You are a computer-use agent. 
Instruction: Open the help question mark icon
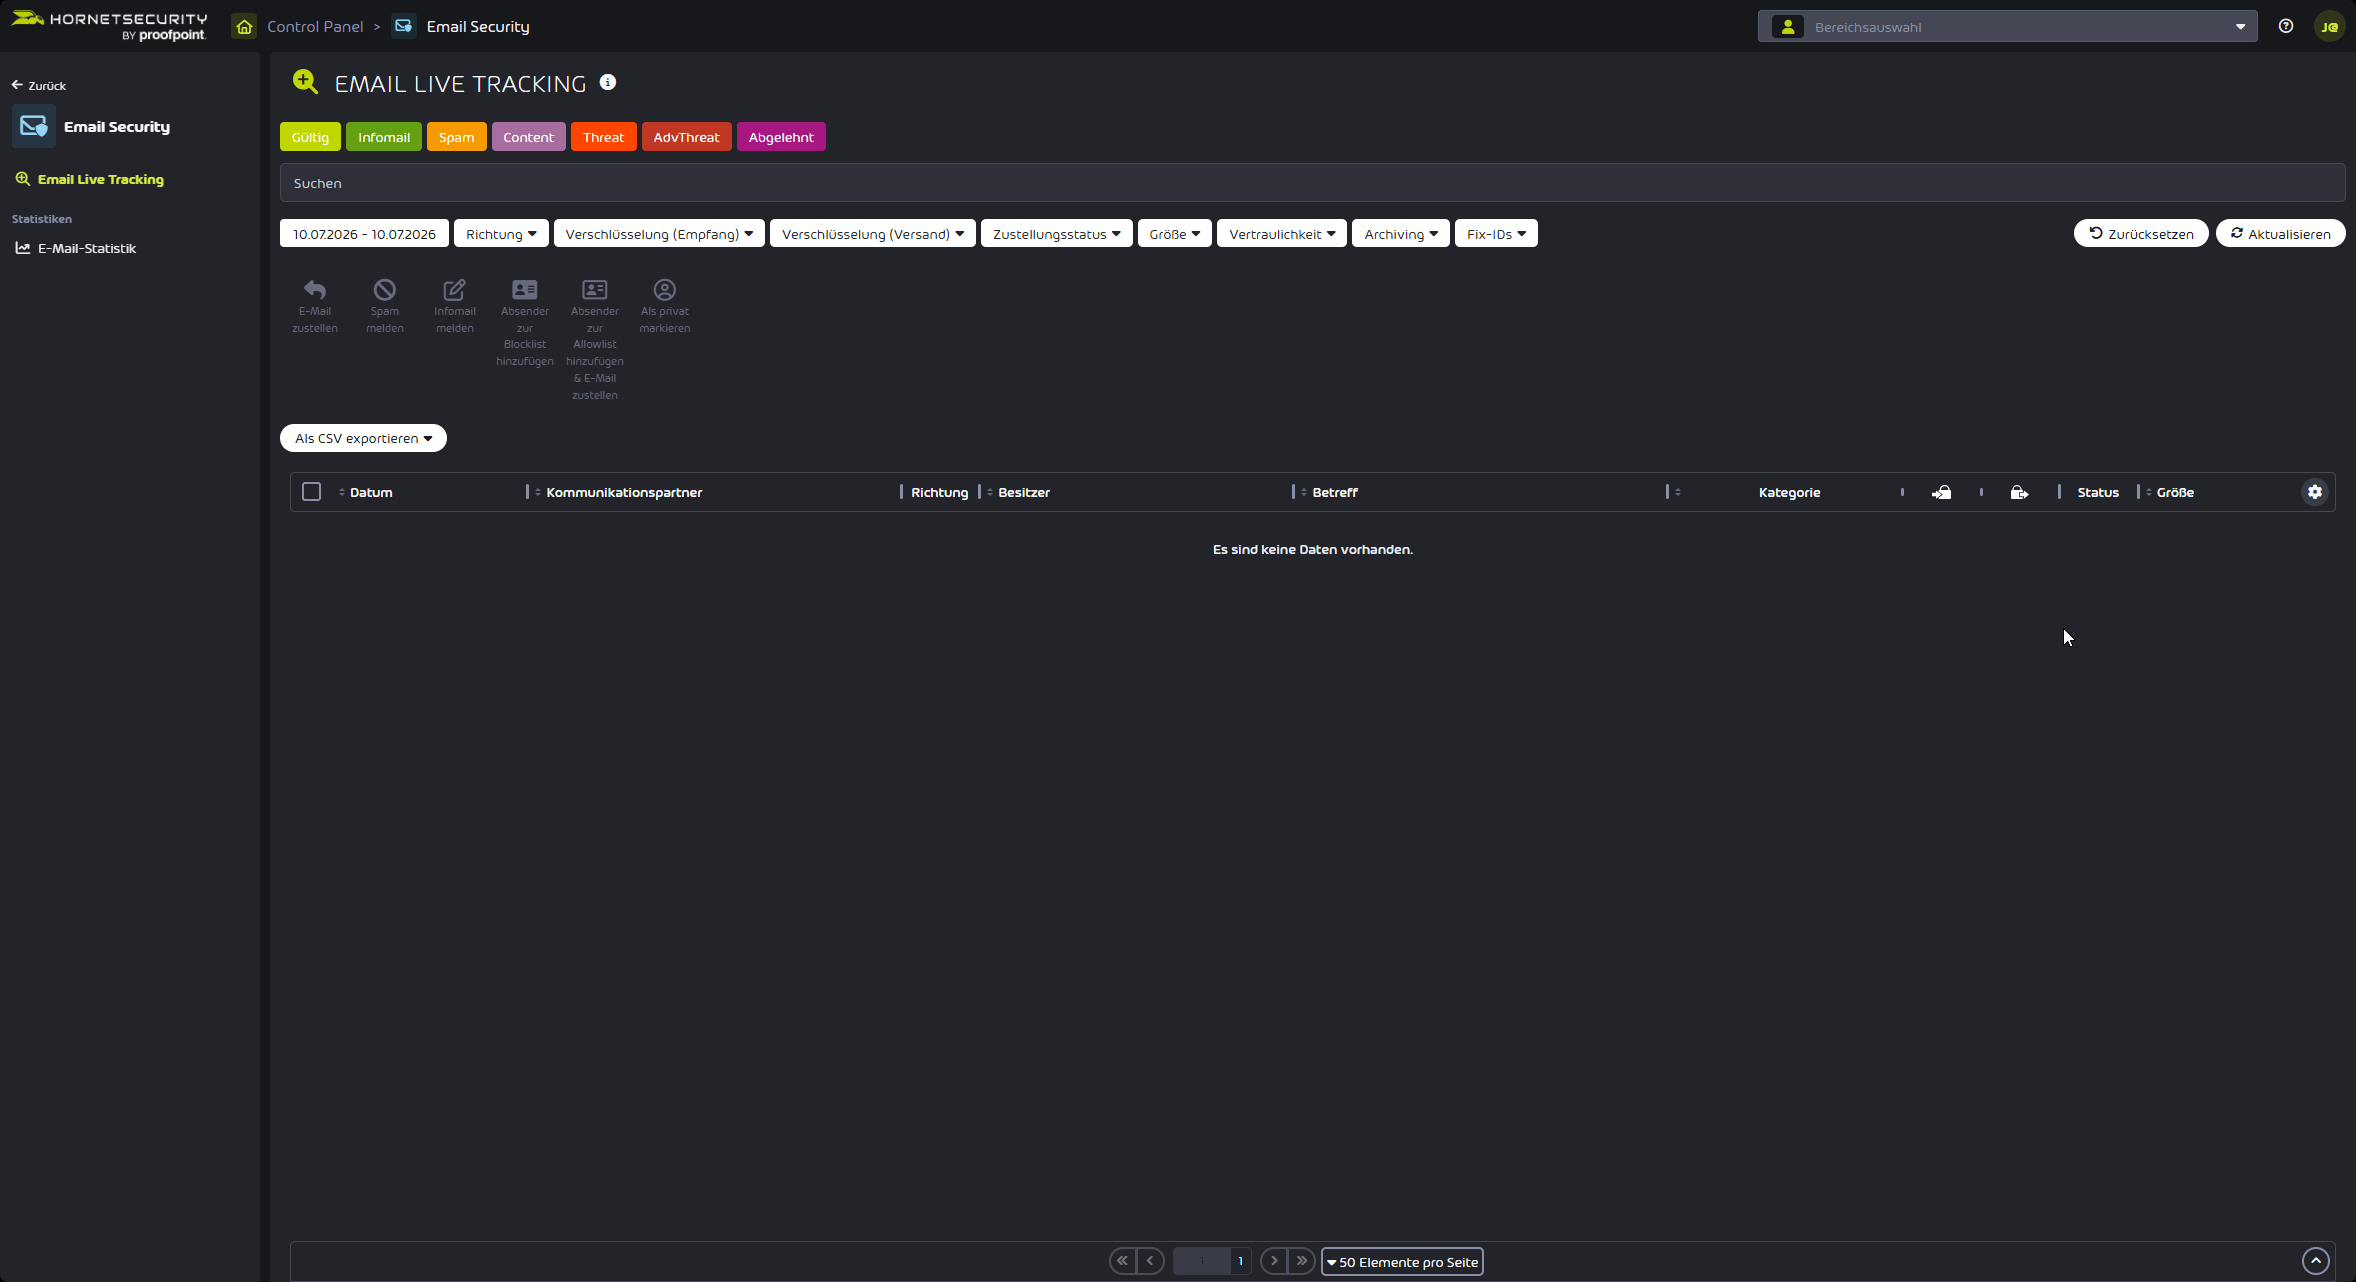point(2286,26)
